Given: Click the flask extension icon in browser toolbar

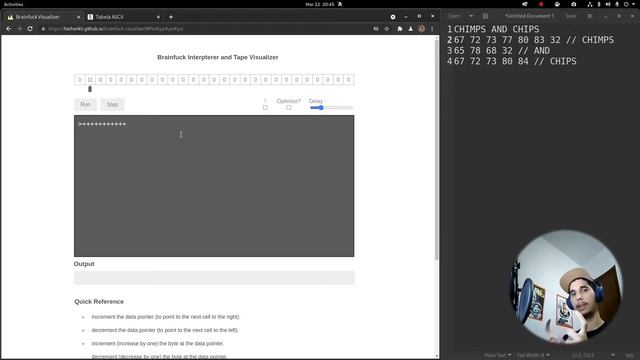Looking at the screenshot, I should pyautogui.click(x=411, y=29).
